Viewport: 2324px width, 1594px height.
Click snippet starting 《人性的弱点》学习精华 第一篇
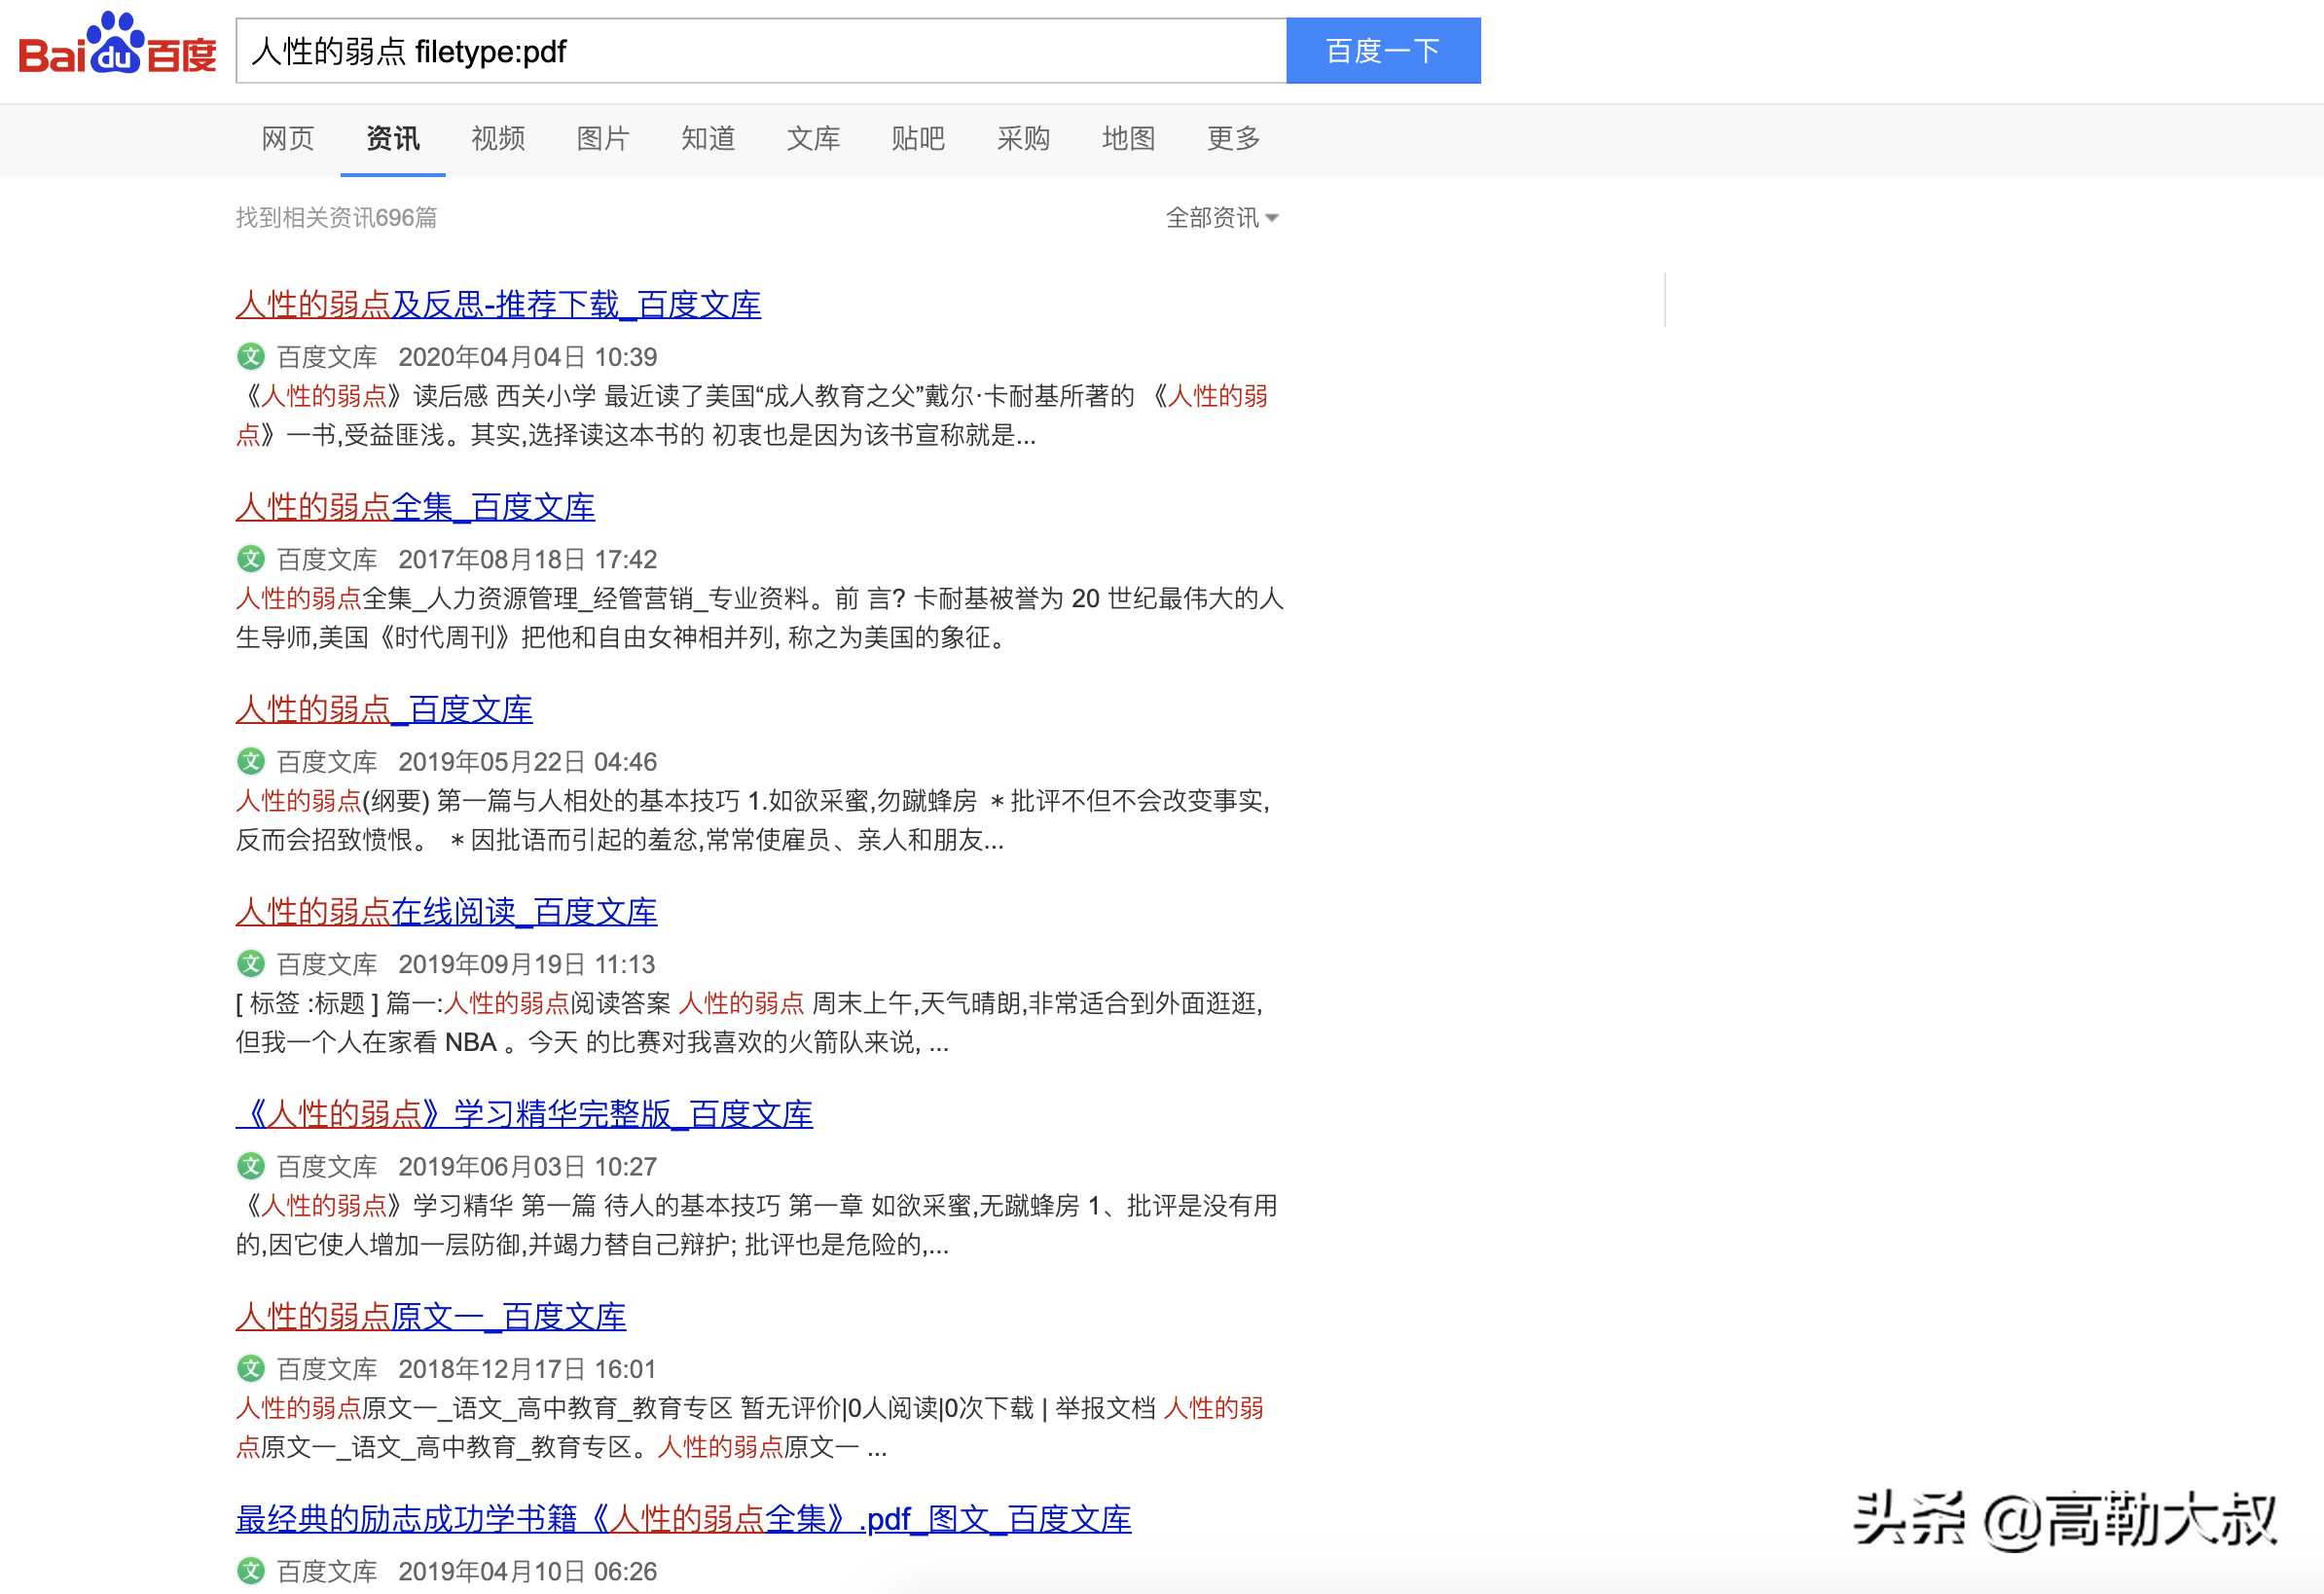(757, 1225)
